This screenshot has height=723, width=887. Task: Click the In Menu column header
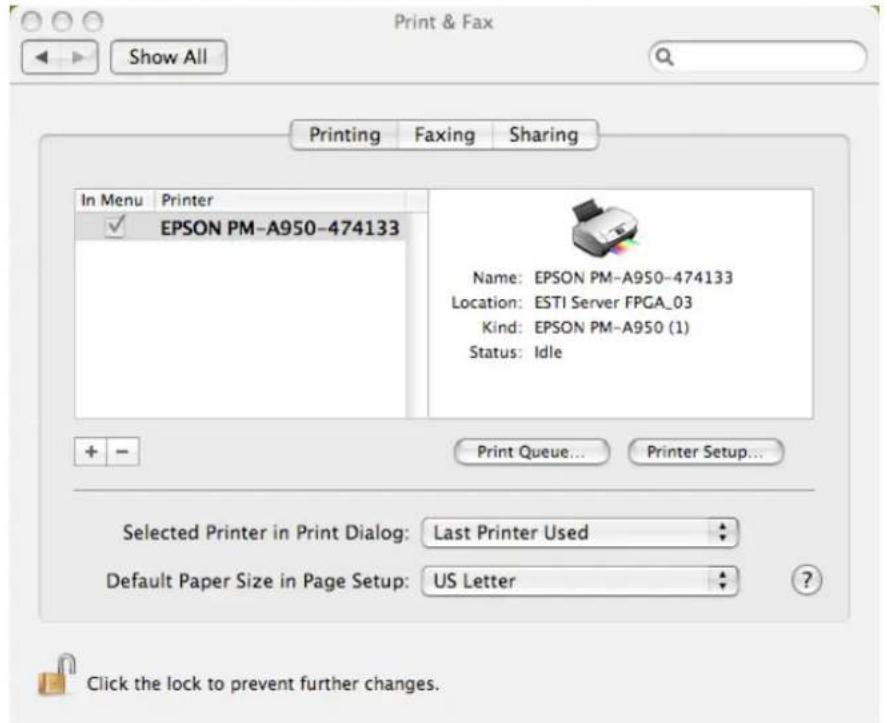(x=112, y=200)
